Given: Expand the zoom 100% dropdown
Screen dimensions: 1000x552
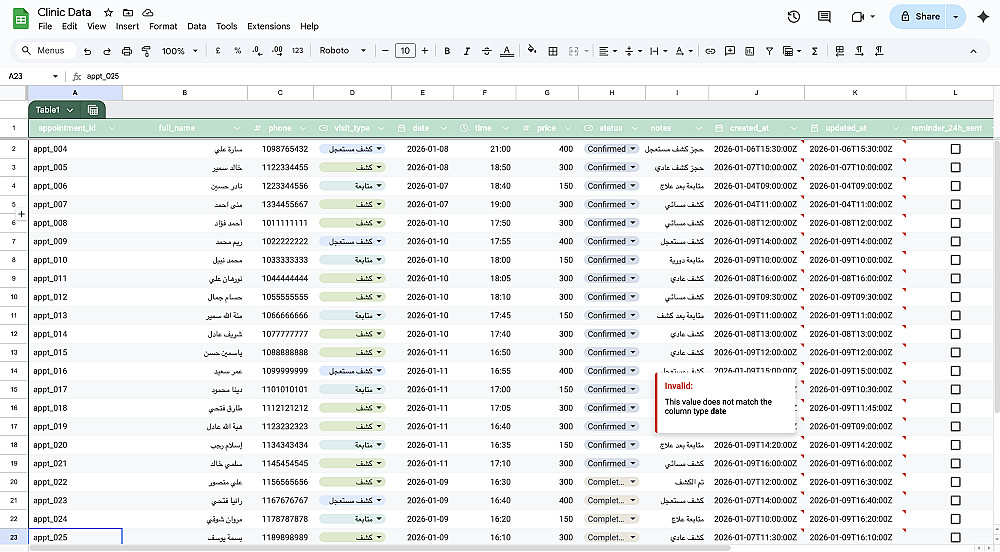Looking at the screenshot, I should (179, 51).
